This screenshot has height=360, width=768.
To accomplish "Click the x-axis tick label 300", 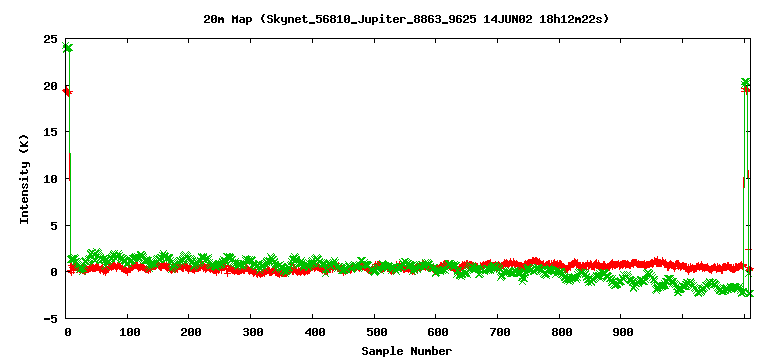I will (252, 333).
